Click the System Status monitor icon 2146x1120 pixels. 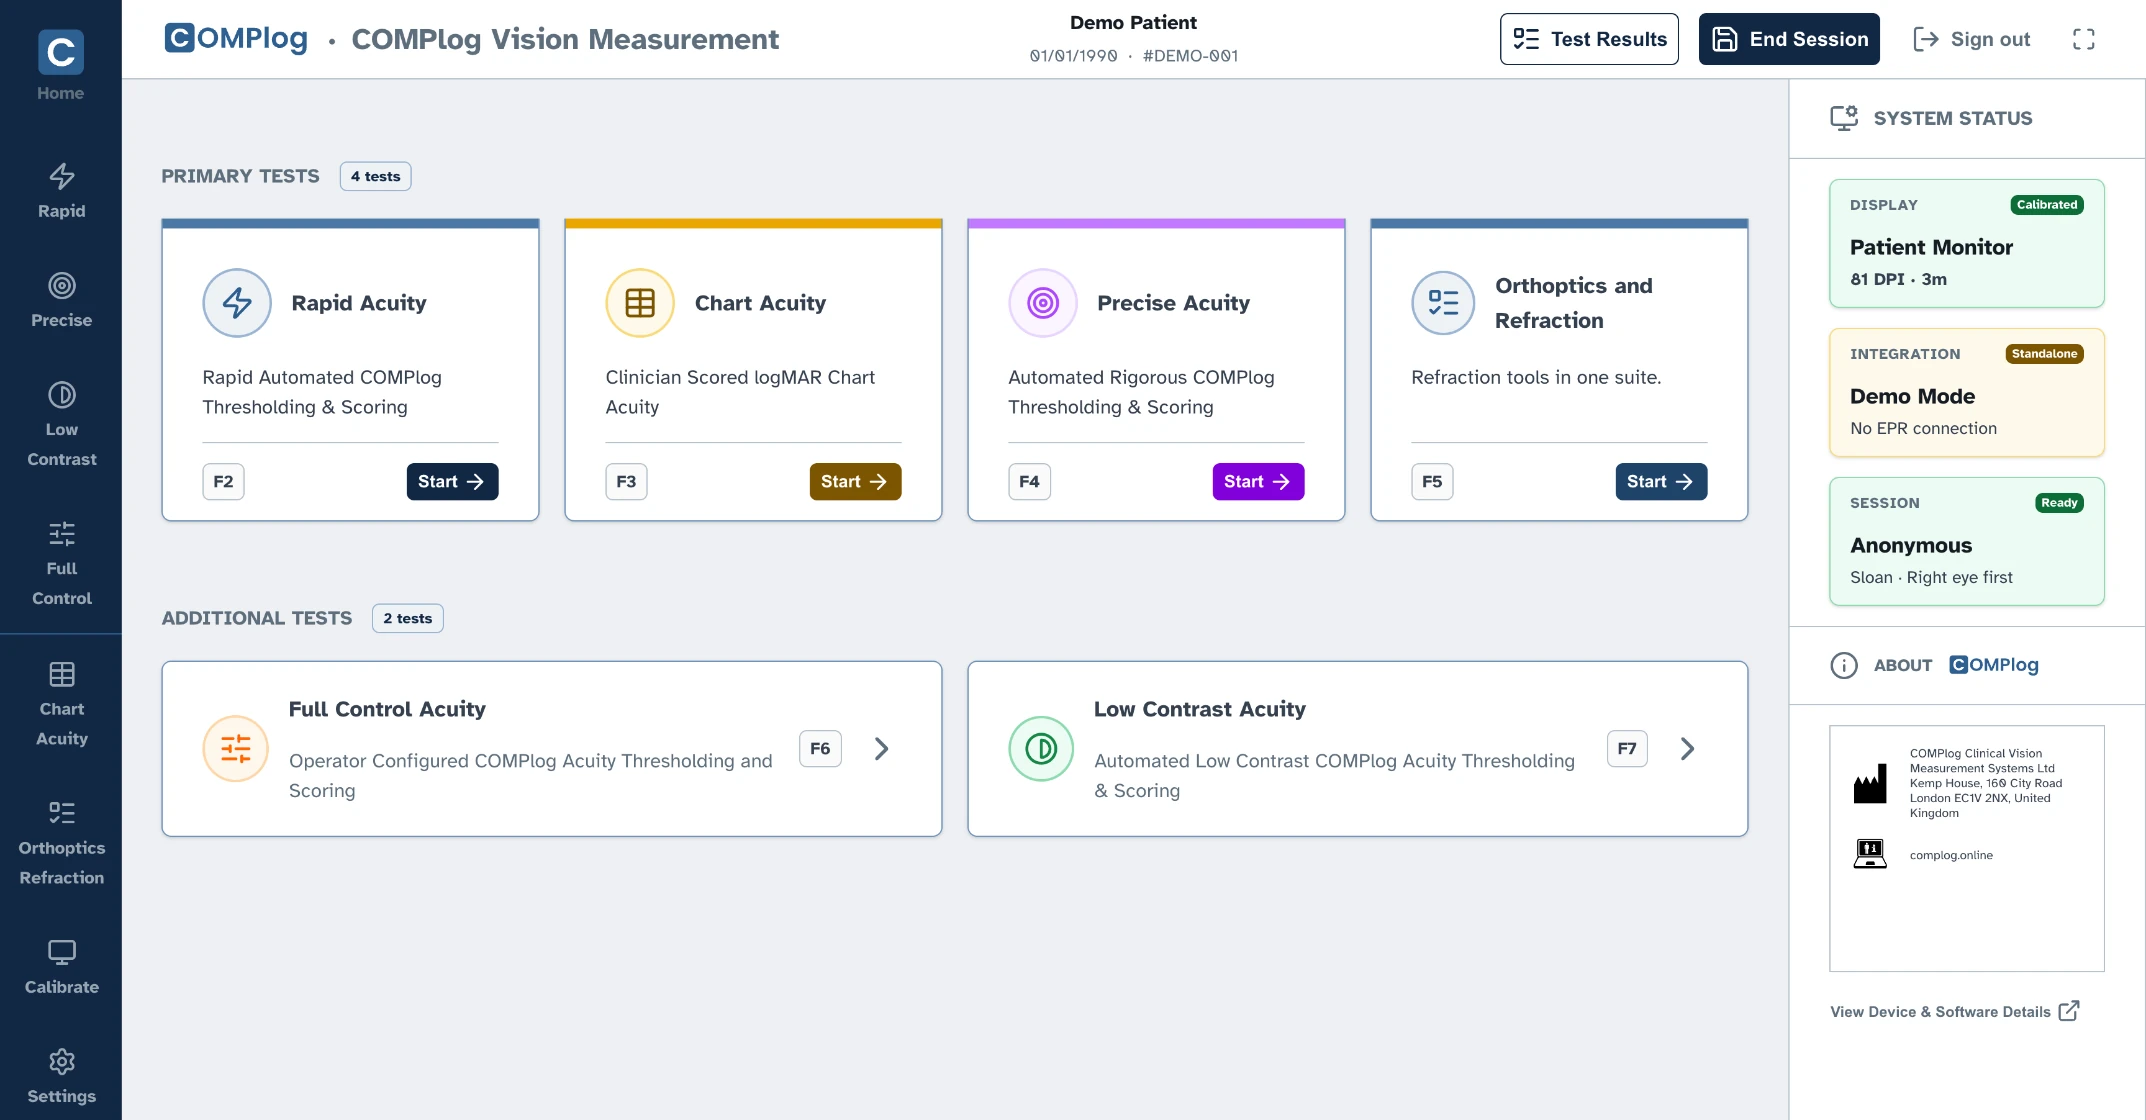coord(1844,118)
